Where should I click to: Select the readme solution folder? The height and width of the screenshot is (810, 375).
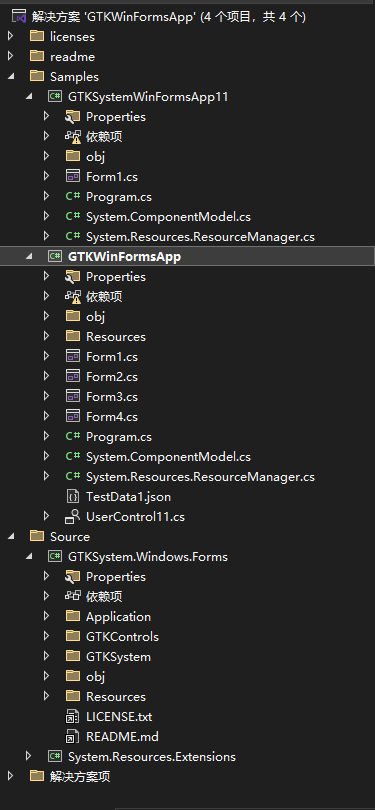72,56
